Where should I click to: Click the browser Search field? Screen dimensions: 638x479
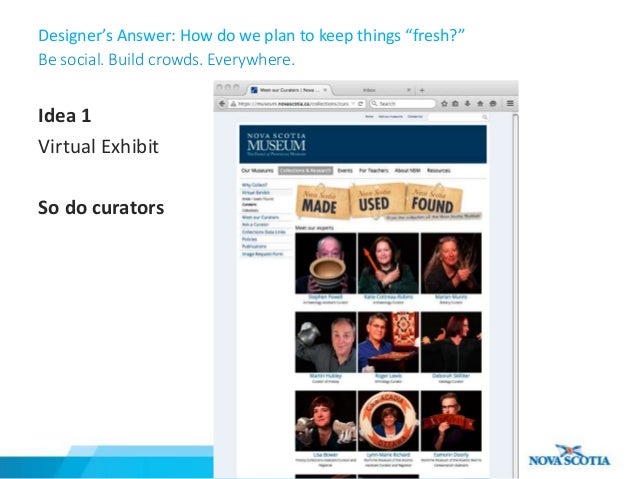click(403, 104)
